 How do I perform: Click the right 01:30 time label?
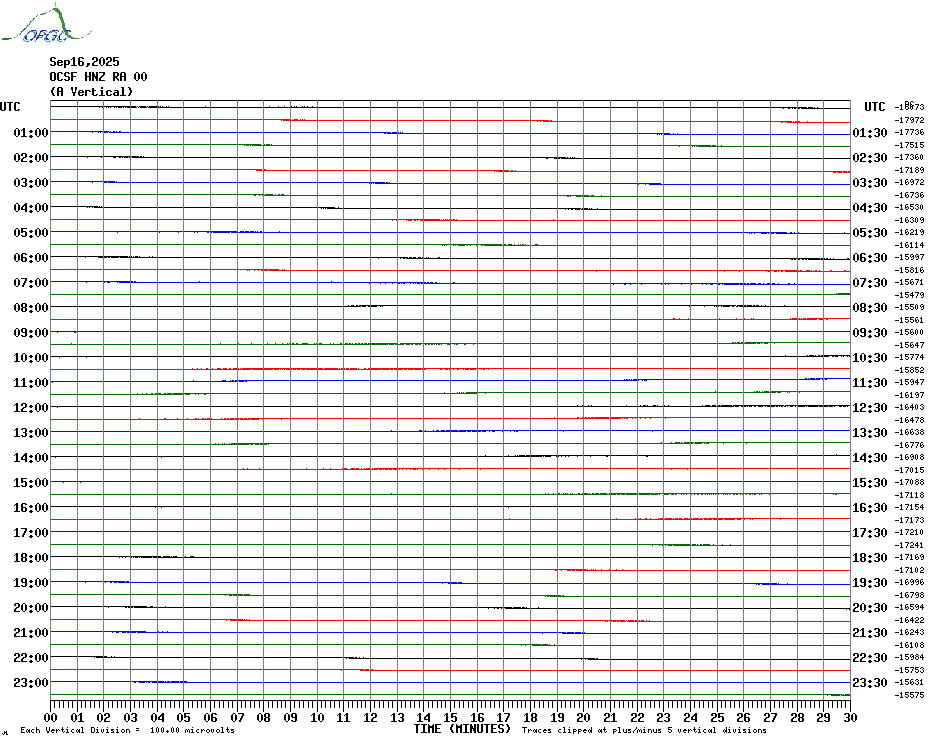click(870, 132)
